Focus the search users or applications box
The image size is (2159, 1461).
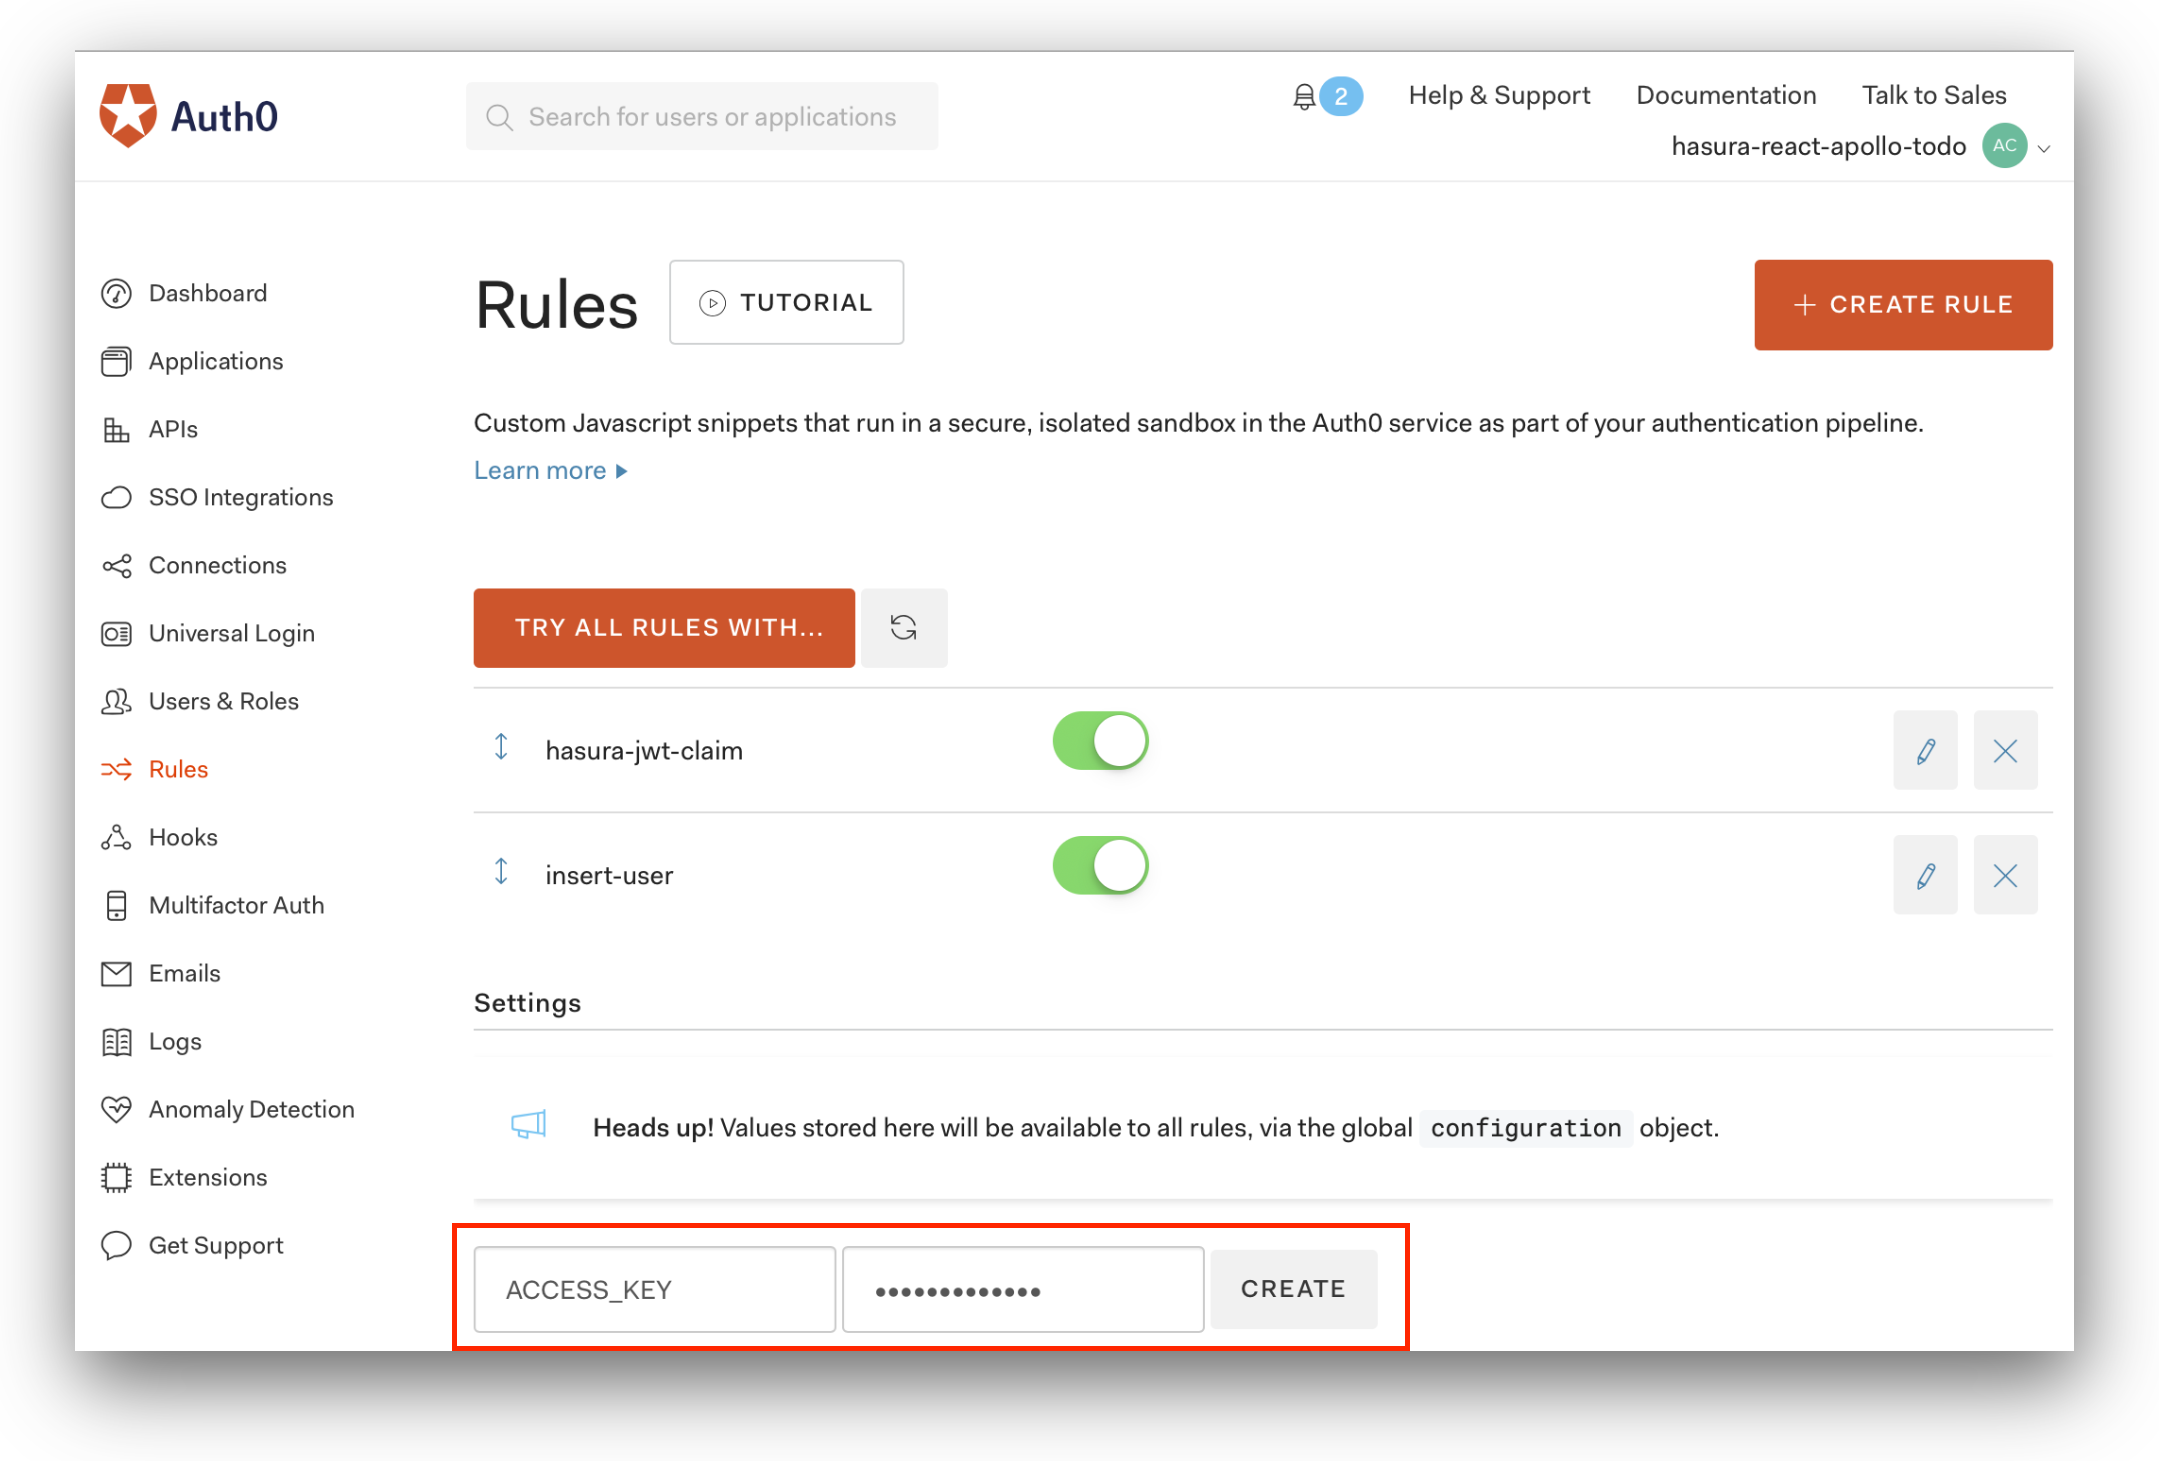[702, 117]
